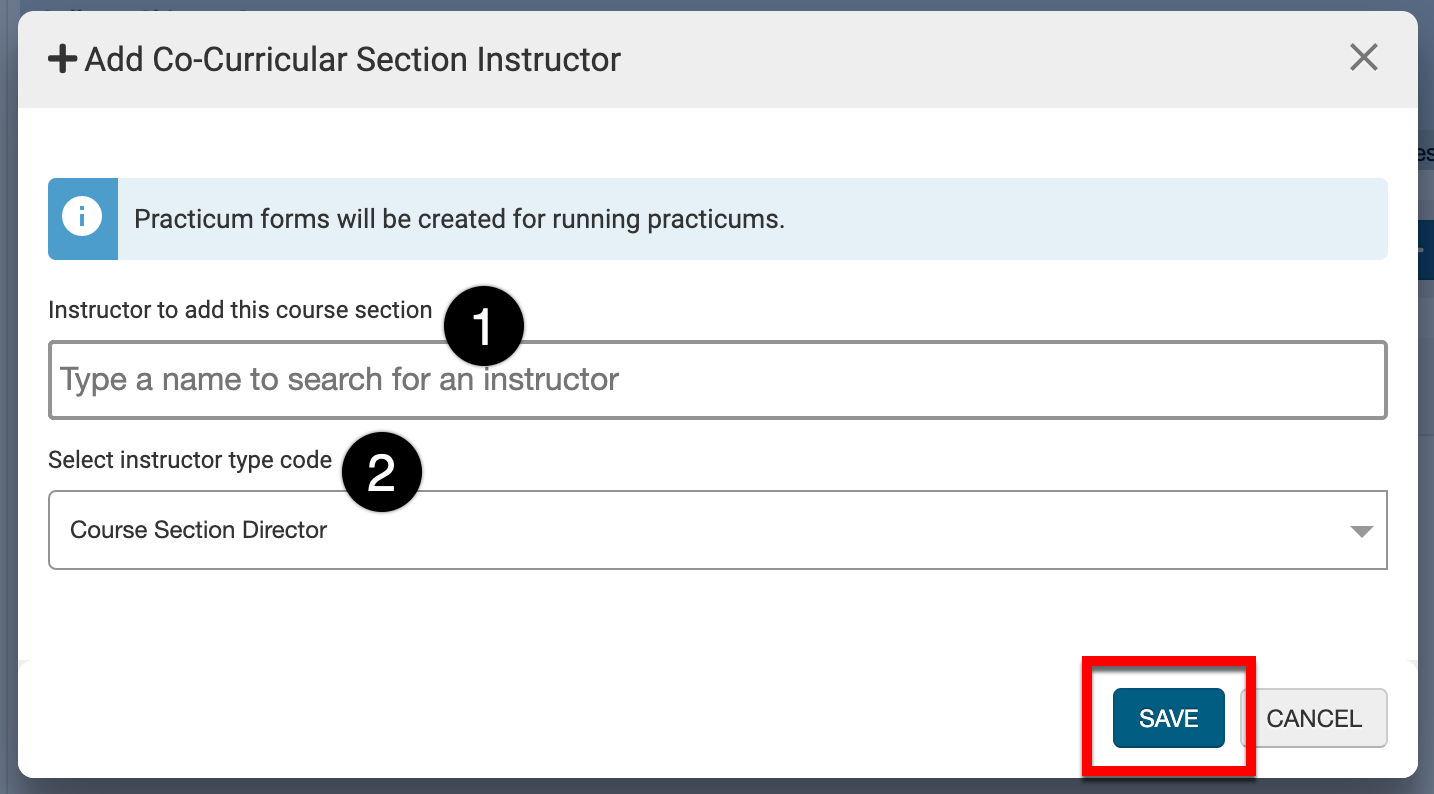The image size is (1434, 794).
Task: Click the 'Select instructor type code' label
Action: point(190,460)
